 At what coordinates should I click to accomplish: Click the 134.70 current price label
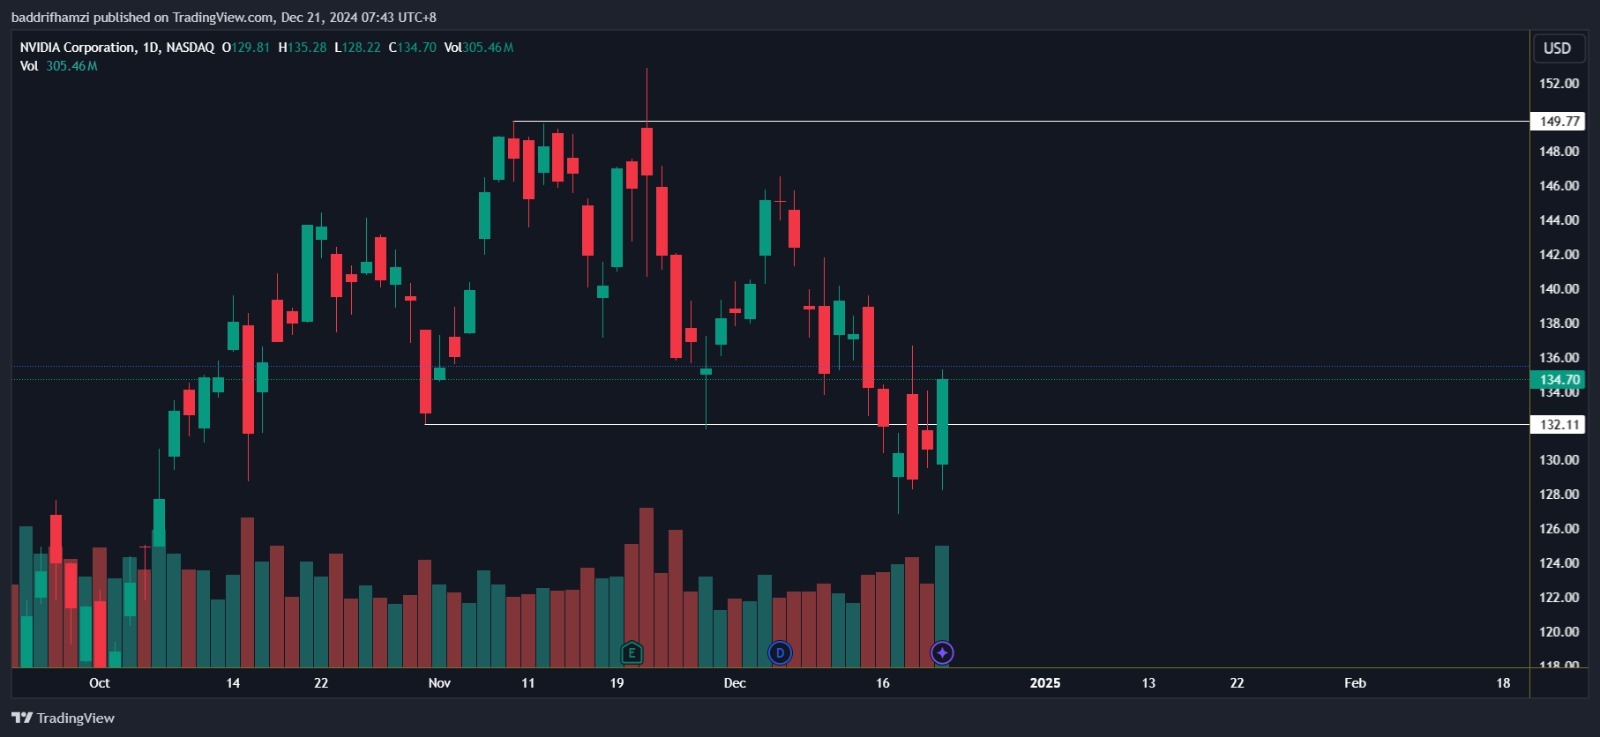(1558, 380)
